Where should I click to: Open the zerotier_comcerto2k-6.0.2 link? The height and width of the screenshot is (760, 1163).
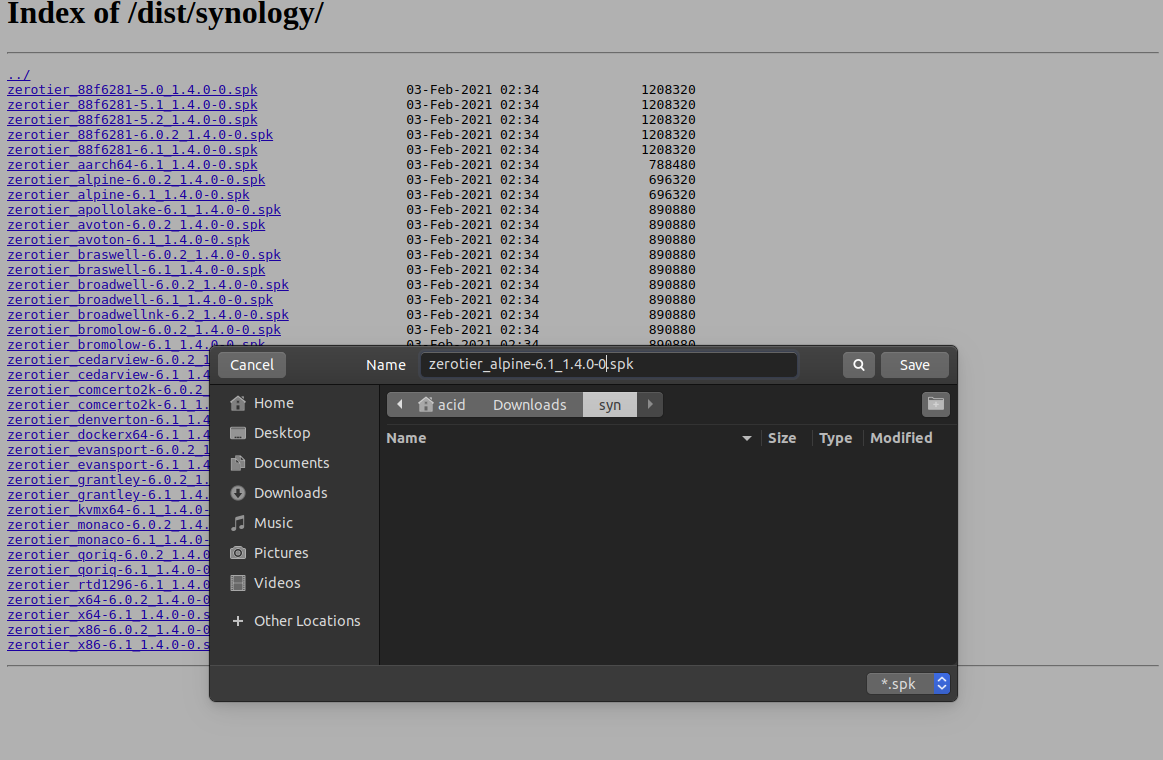108,390
